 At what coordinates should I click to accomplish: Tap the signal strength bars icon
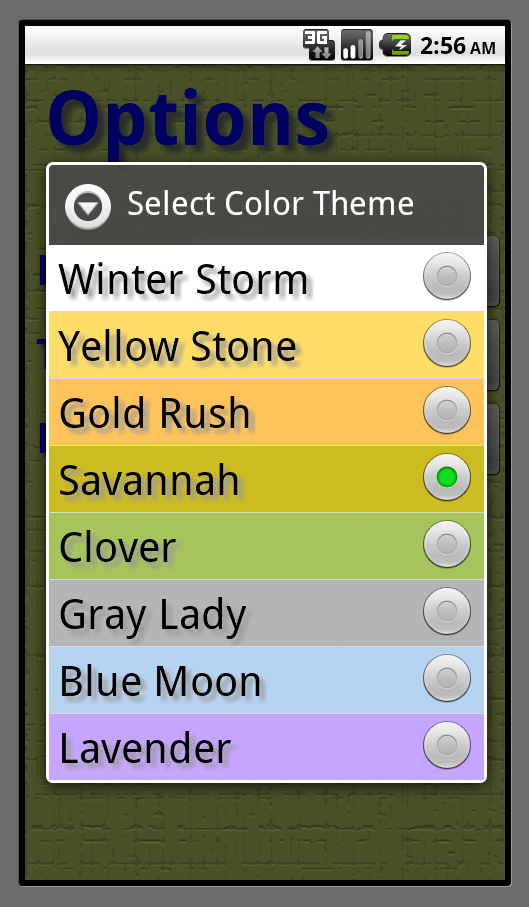tap(356, 45)
